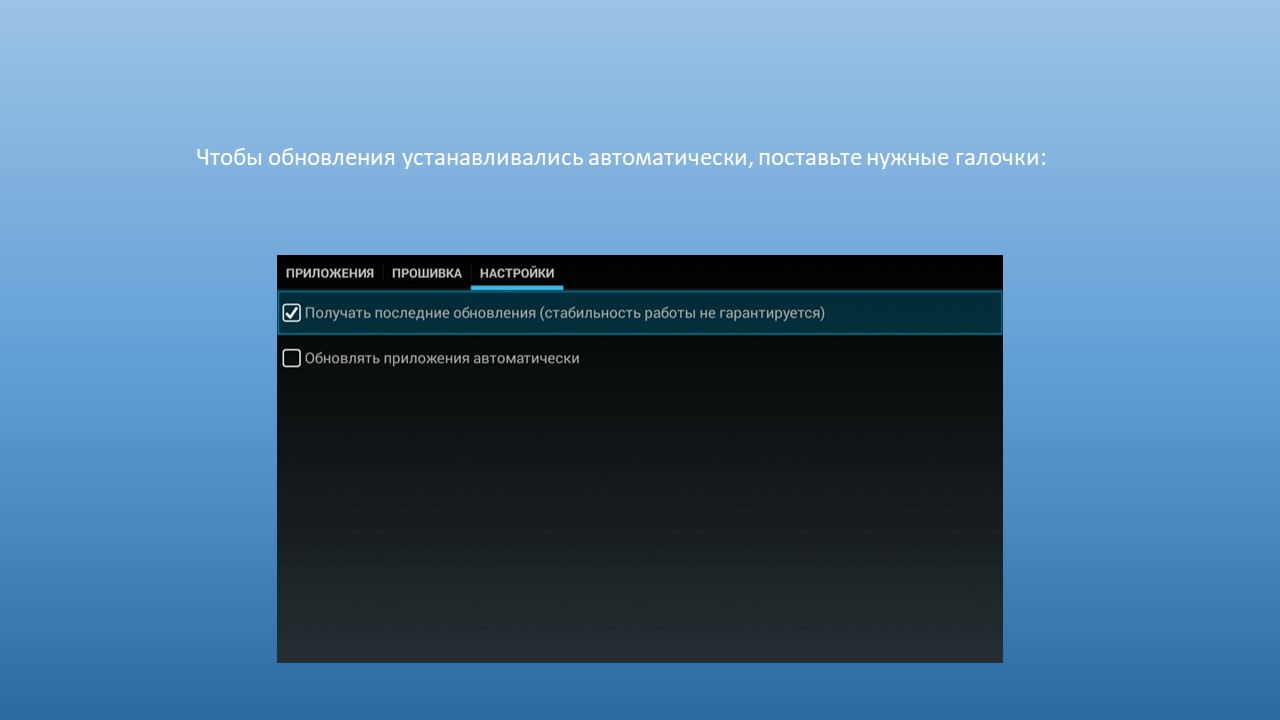Click the label Обновлять приложения автоматически
Image resolution: width=1280 pixels, height=720 pixels.
(x=442, y=358)
